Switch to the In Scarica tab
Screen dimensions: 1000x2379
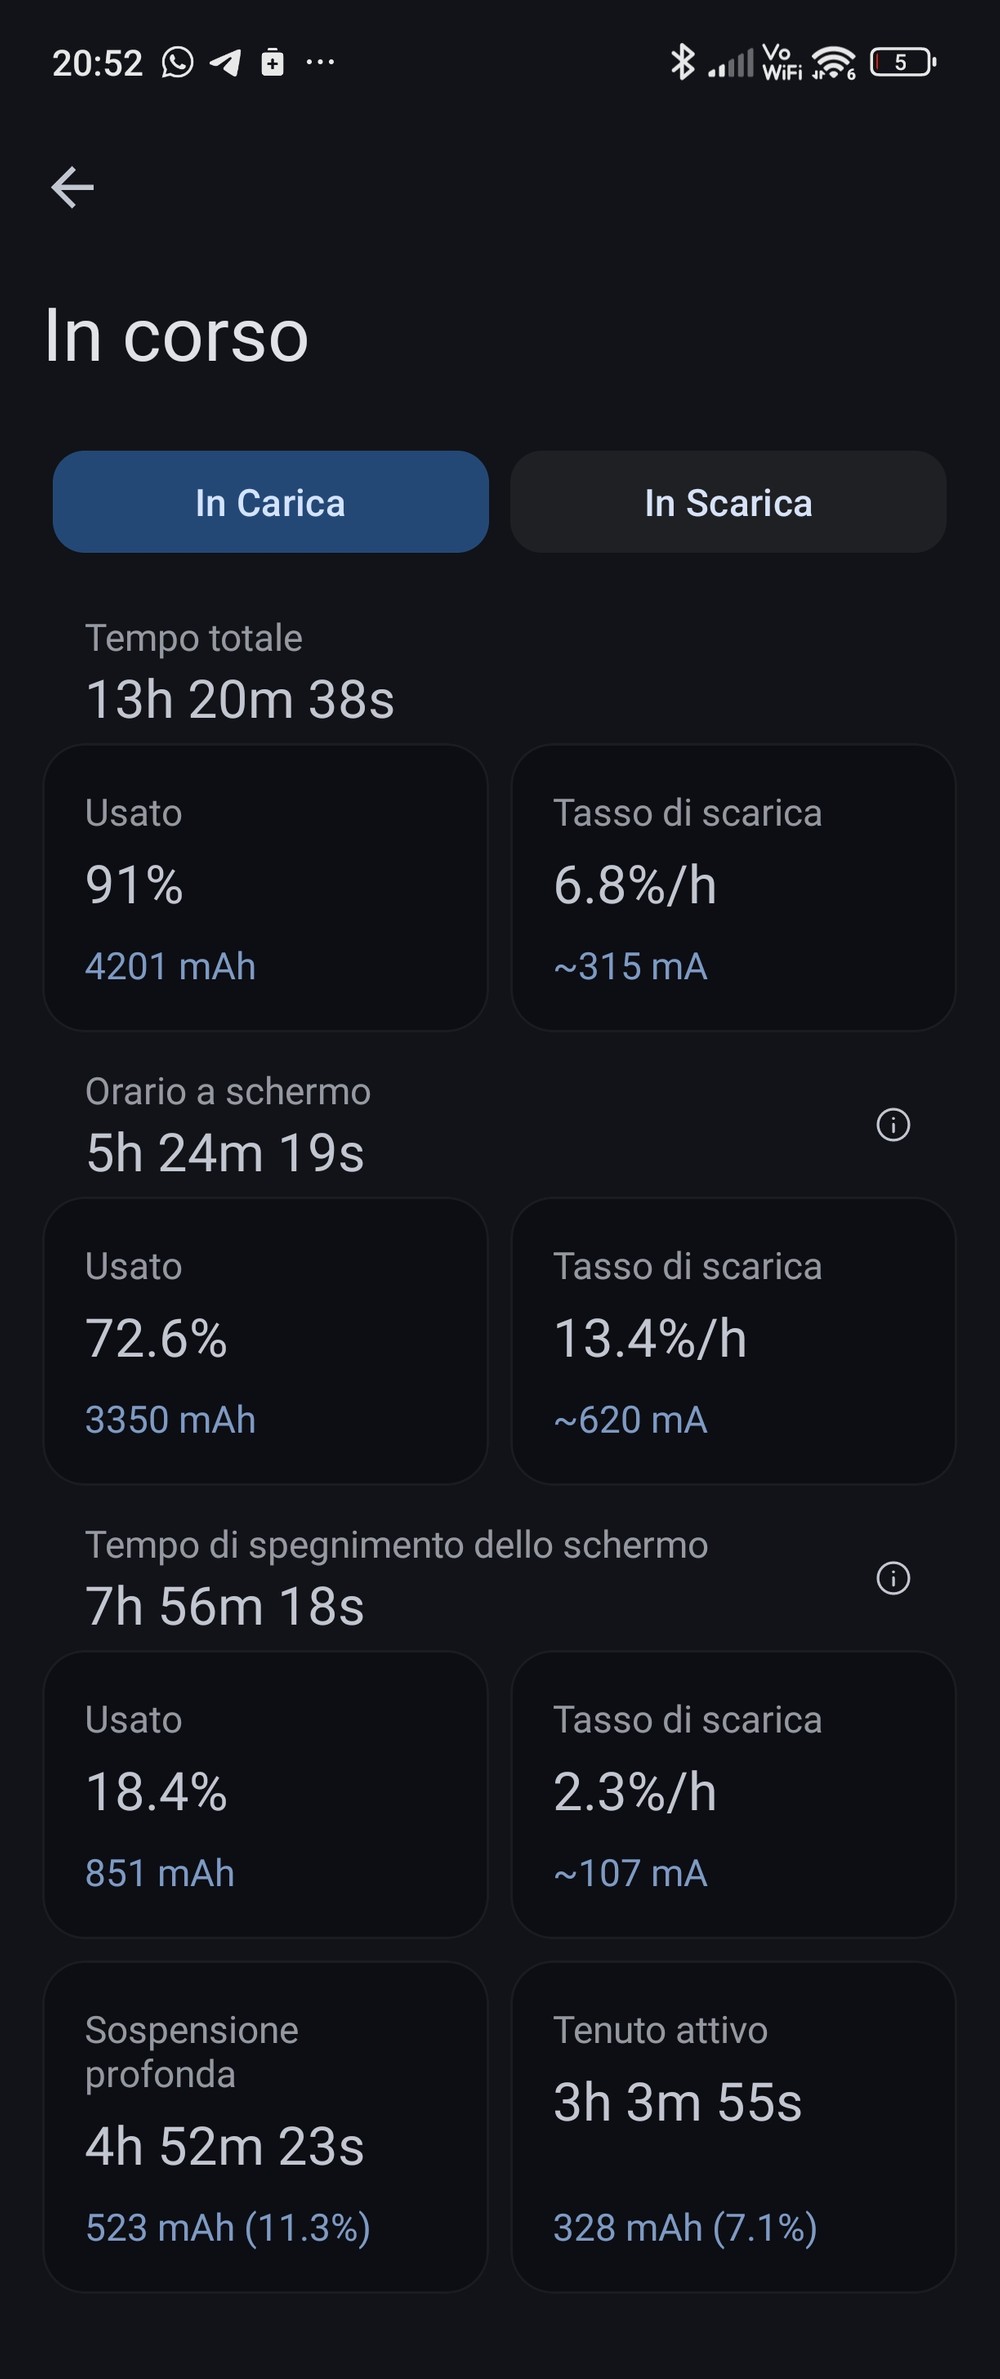(728, 502)
